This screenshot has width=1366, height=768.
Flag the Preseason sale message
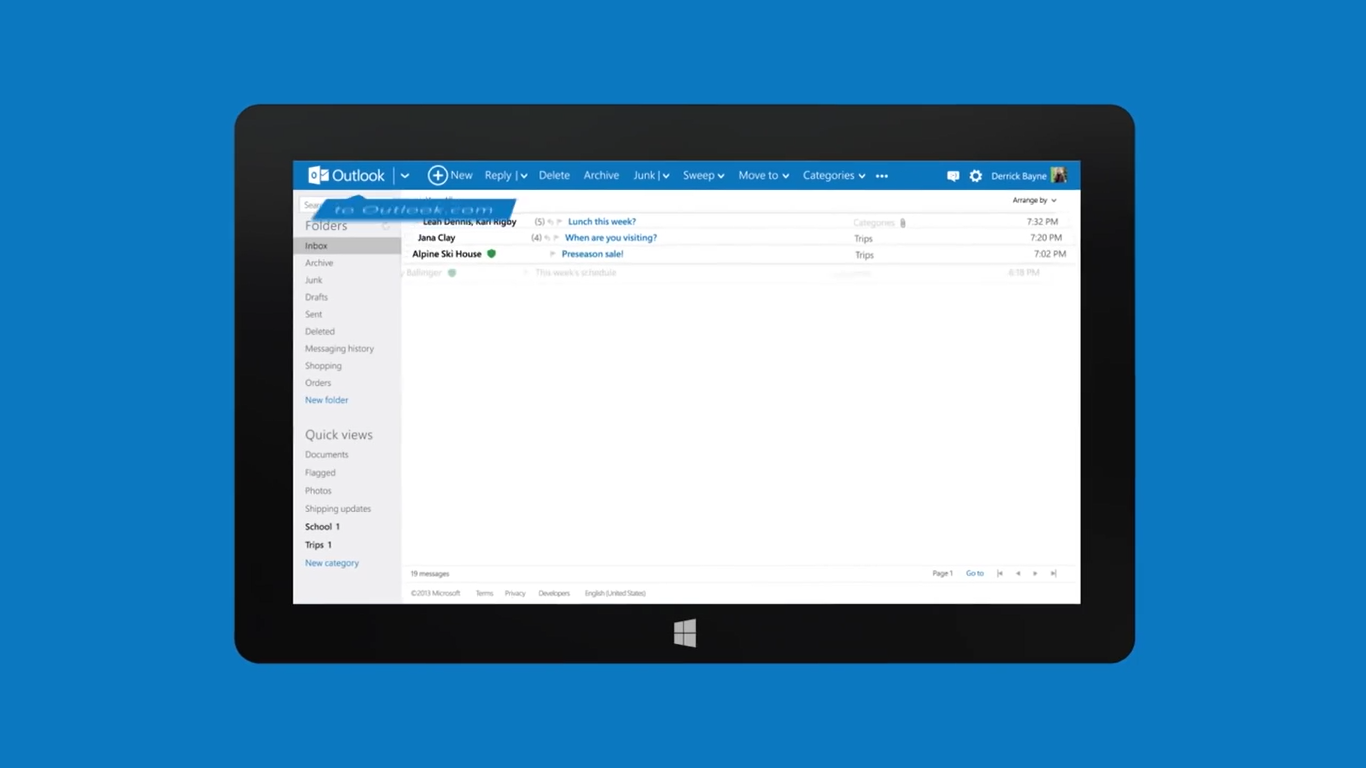(552, 254)
